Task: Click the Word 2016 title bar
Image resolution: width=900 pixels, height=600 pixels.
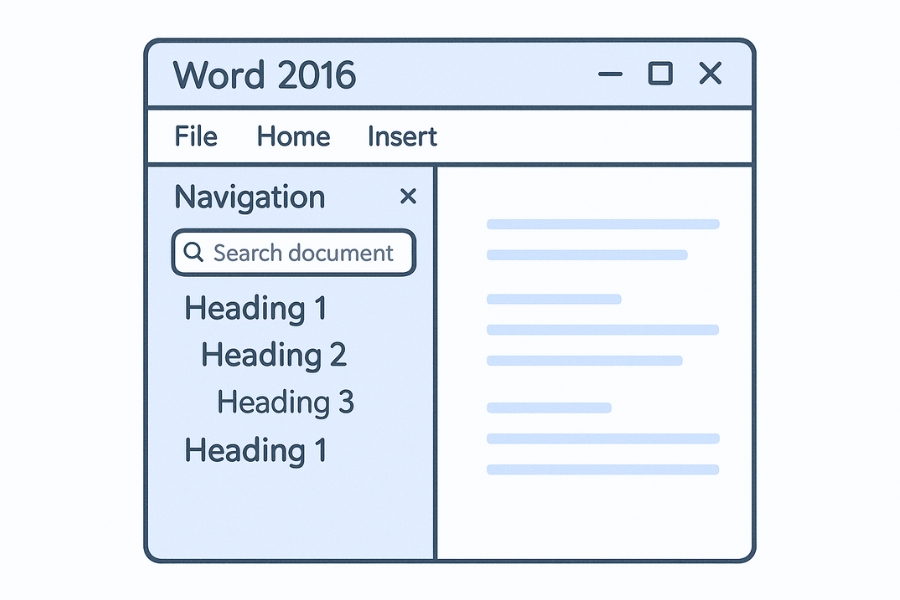Action: click(x=265, y=76)
